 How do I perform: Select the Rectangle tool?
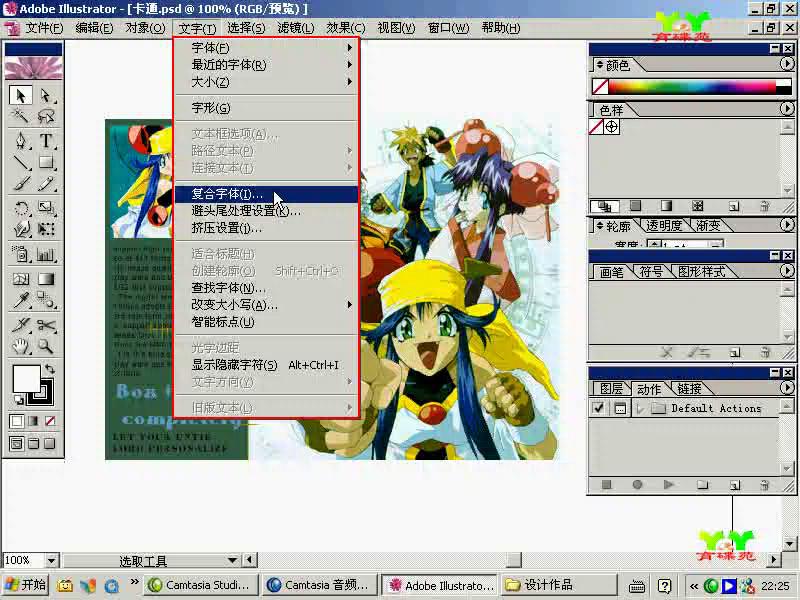click(x=46, y=162)
